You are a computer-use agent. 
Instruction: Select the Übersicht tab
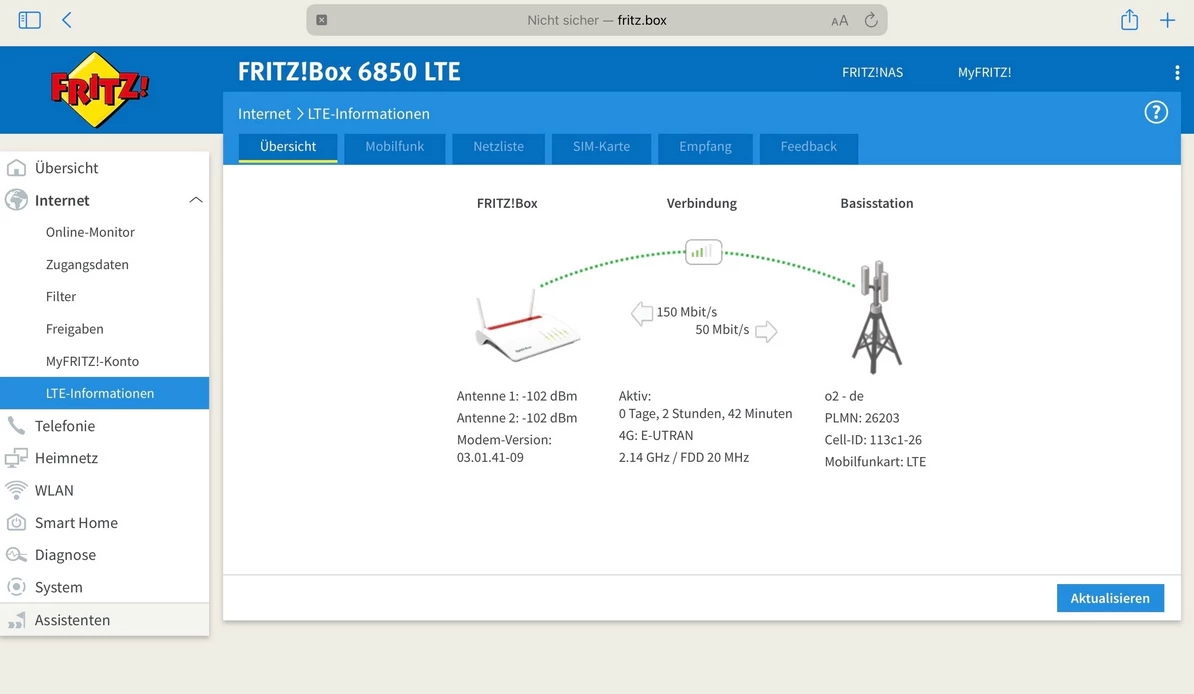tap(288, 147)
